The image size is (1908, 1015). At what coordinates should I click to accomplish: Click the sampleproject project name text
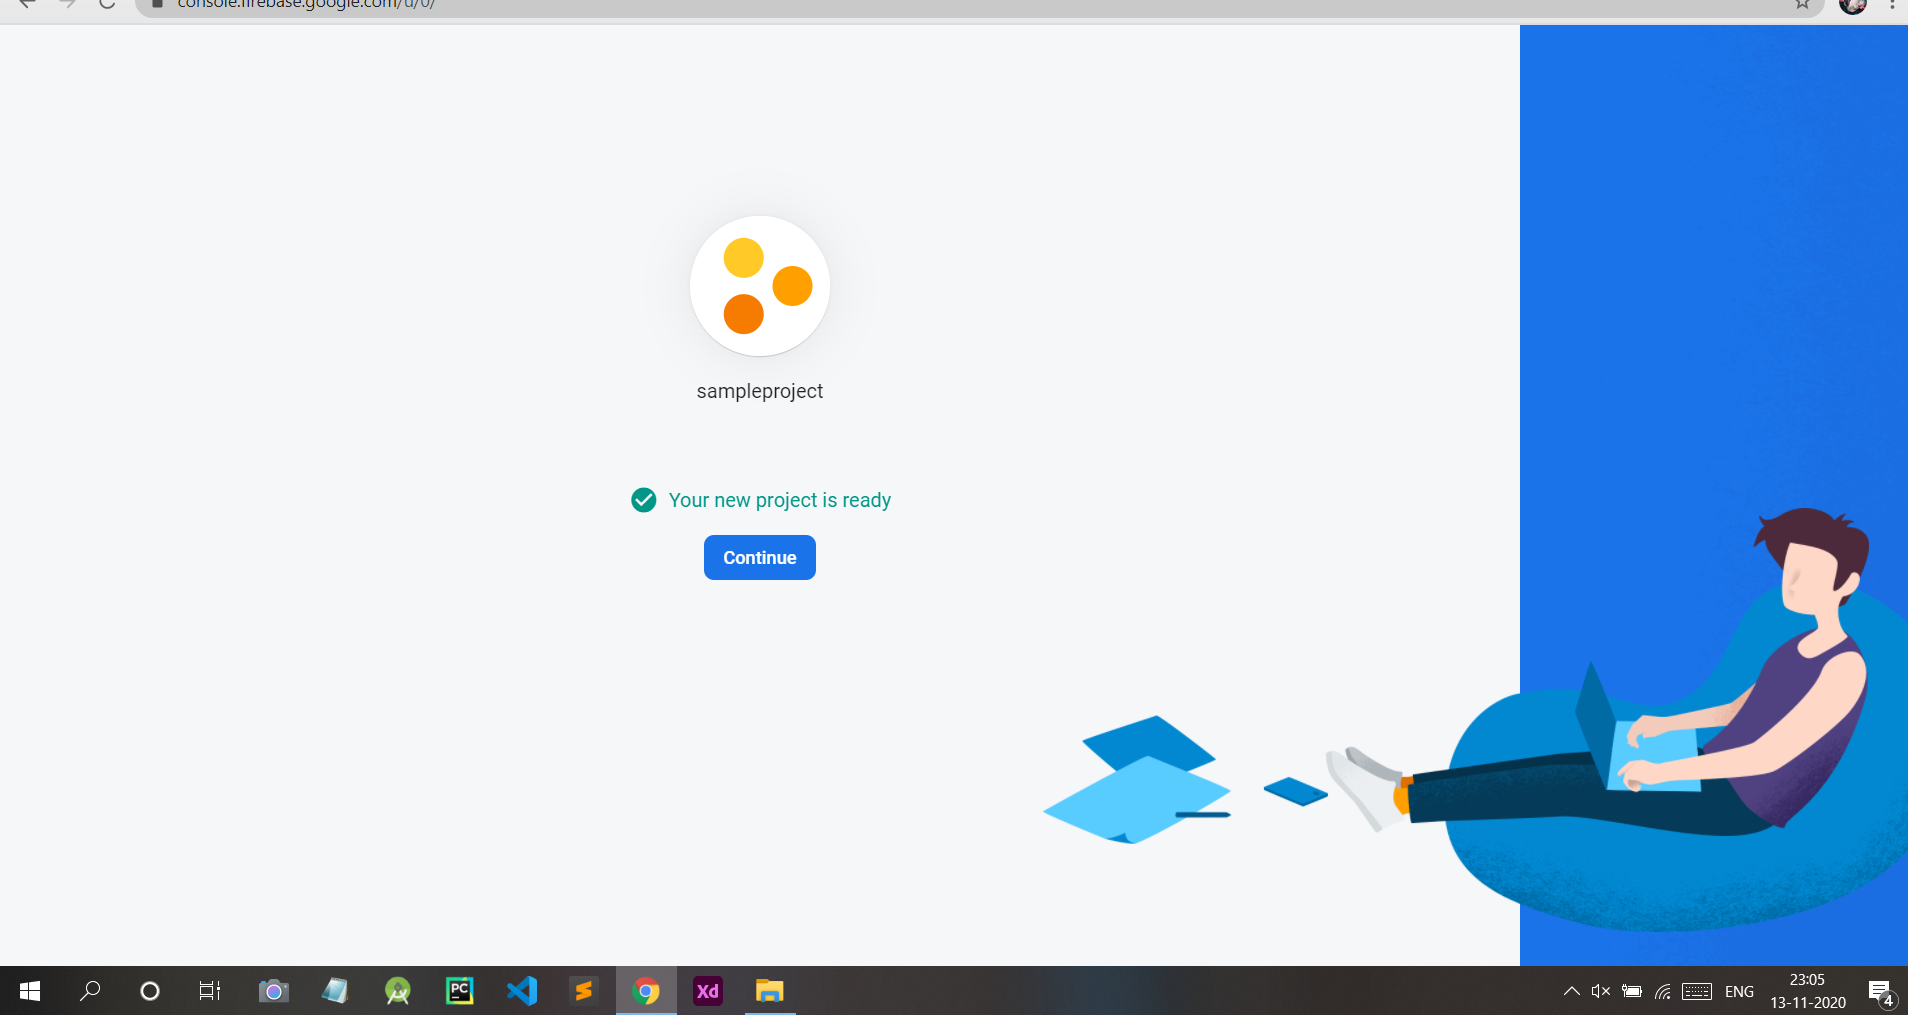point(760,391)
